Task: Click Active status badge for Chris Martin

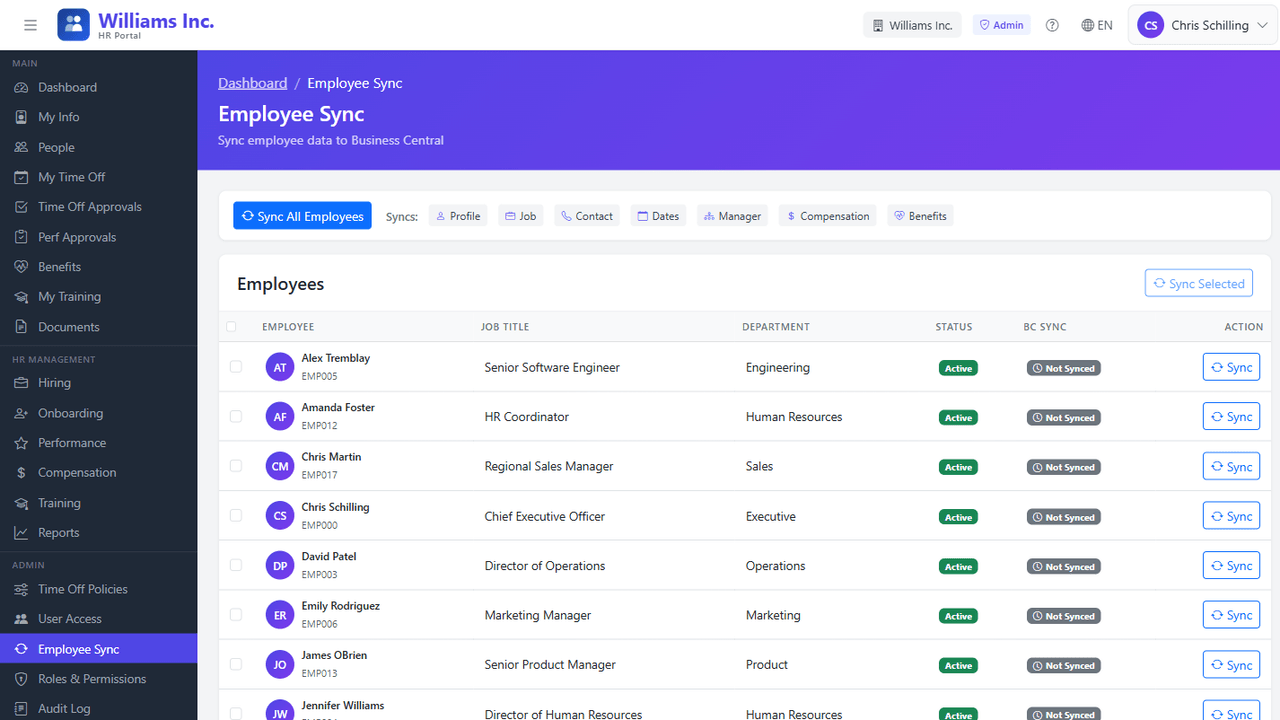Action: 958,467
